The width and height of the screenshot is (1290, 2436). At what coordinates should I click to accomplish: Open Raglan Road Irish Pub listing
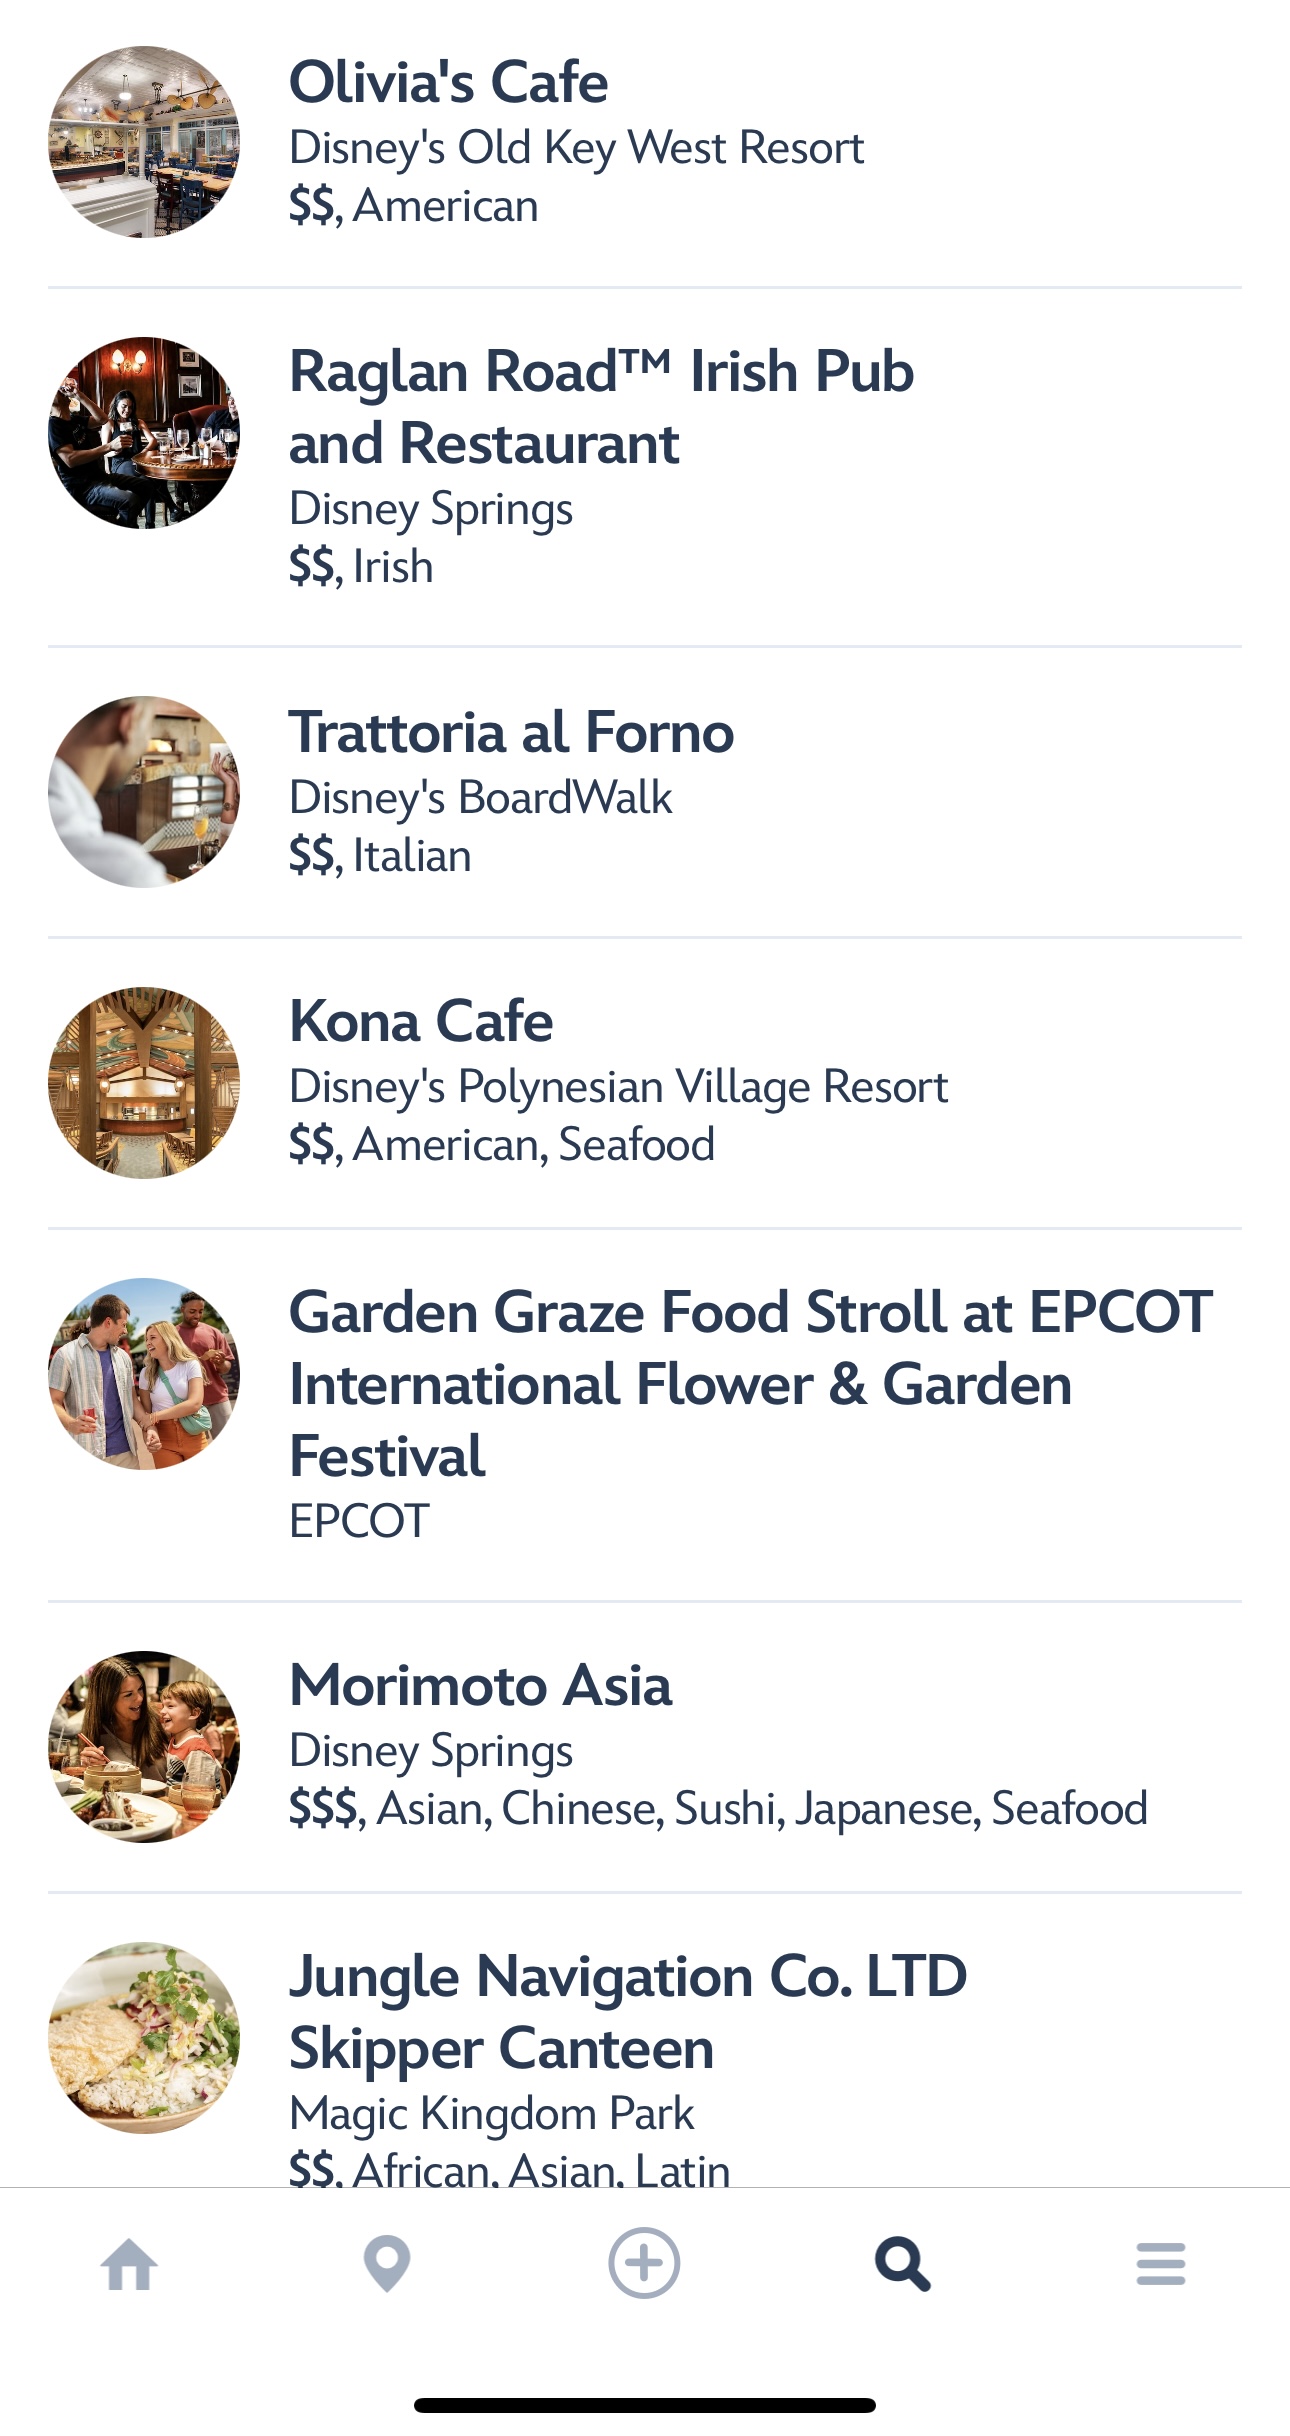[600, 407]
